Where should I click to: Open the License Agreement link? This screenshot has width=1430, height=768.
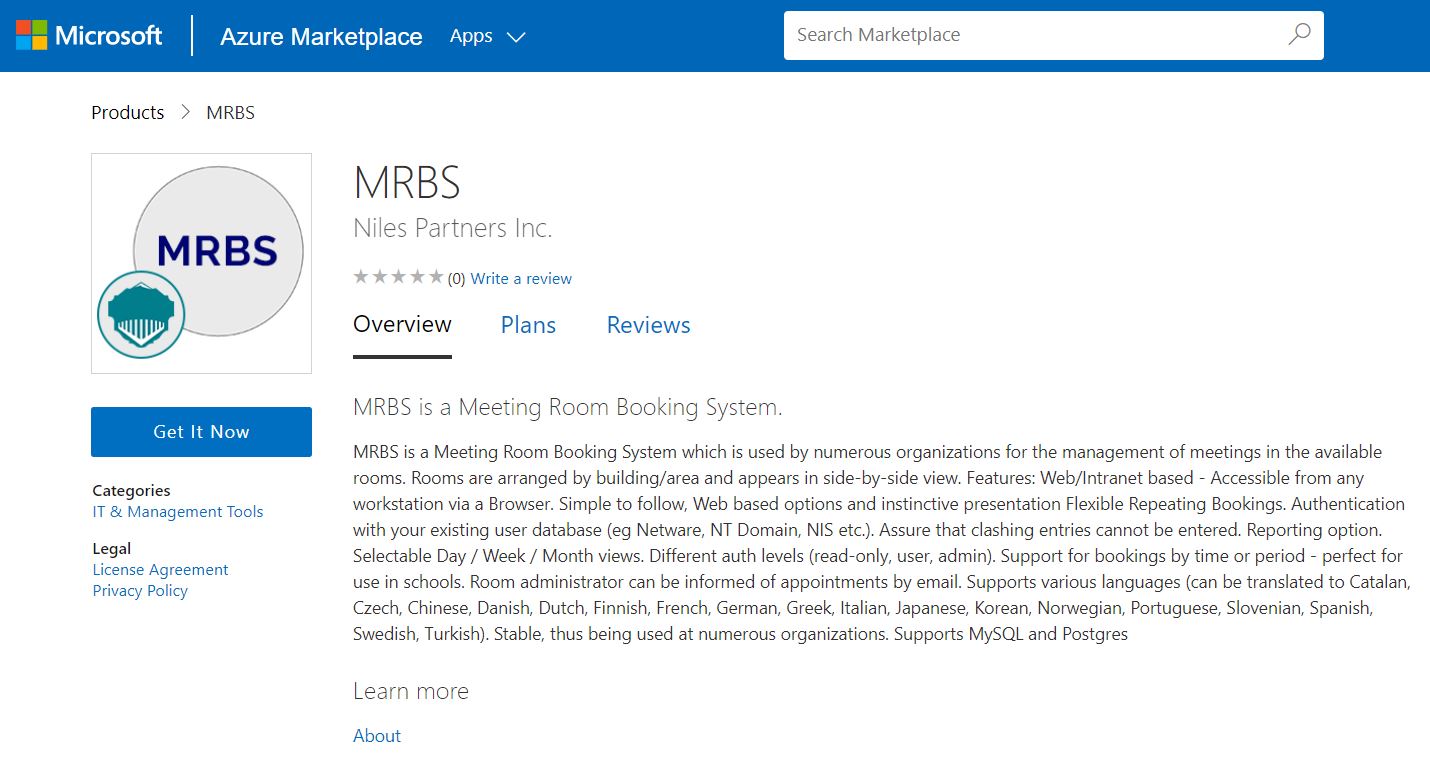click(160, 570)
